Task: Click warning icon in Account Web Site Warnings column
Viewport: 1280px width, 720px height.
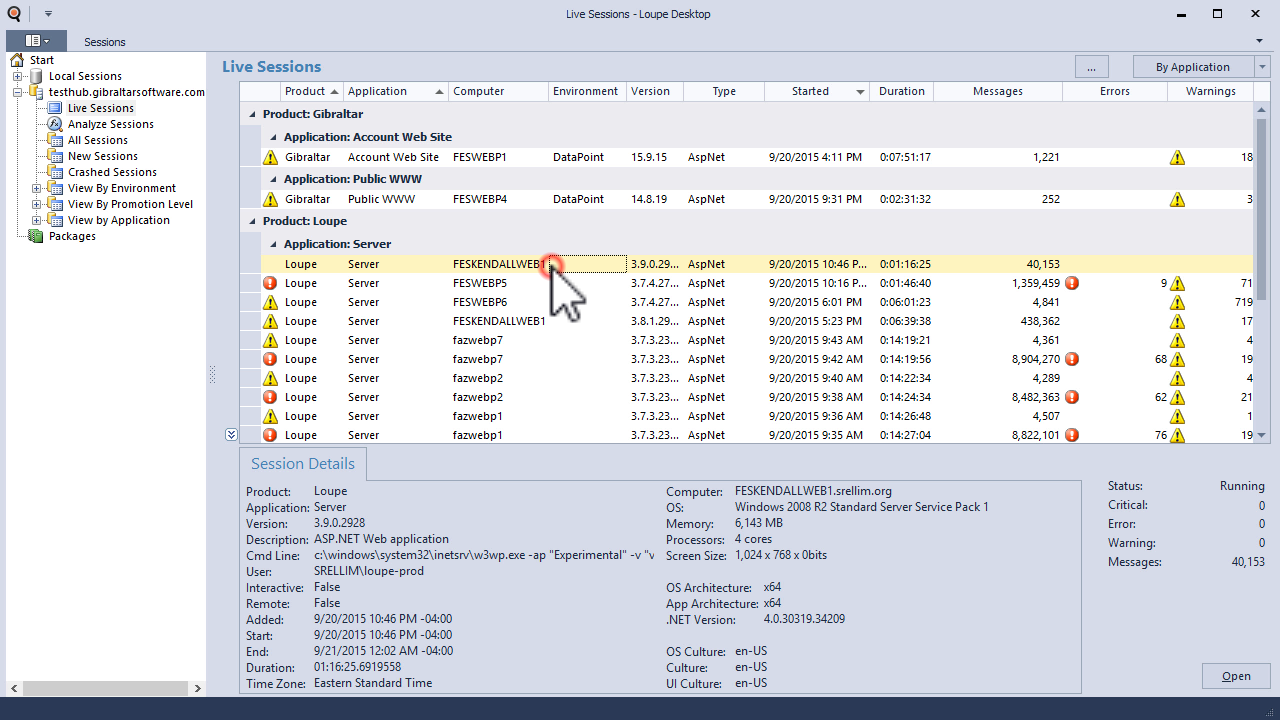Action: point(1178,157)
